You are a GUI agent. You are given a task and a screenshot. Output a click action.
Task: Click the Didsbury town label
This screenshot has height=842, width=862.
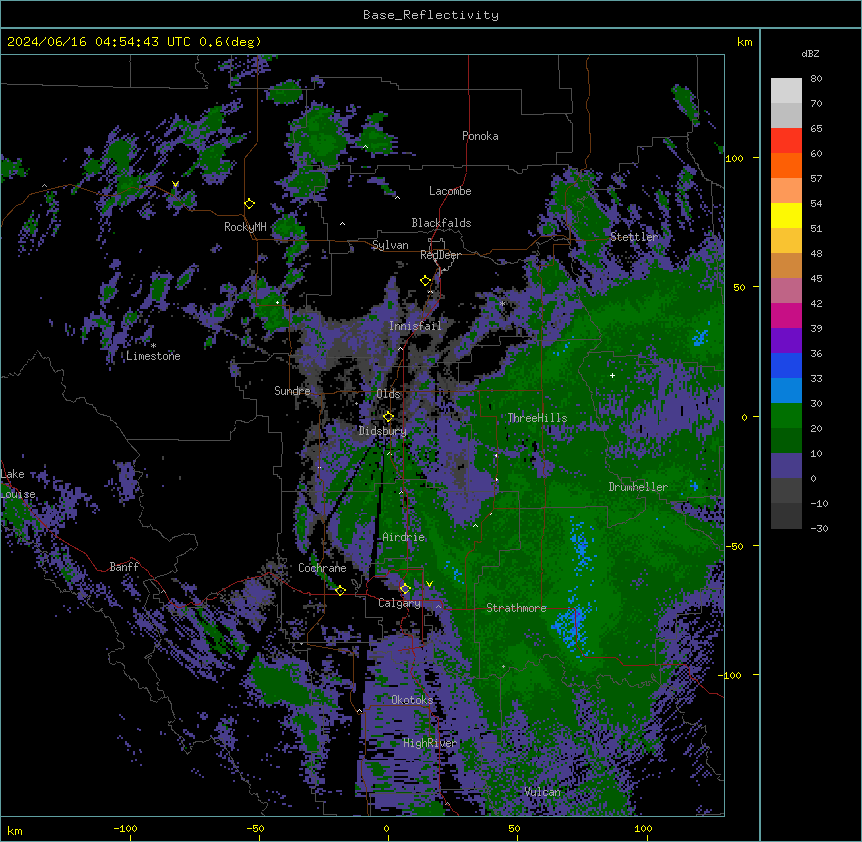pyautogui.click(x=383, y=431)
